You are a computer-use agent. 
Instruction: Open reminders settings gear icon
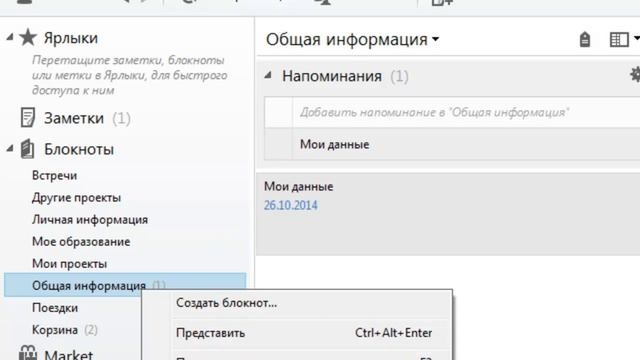point(635,75)
